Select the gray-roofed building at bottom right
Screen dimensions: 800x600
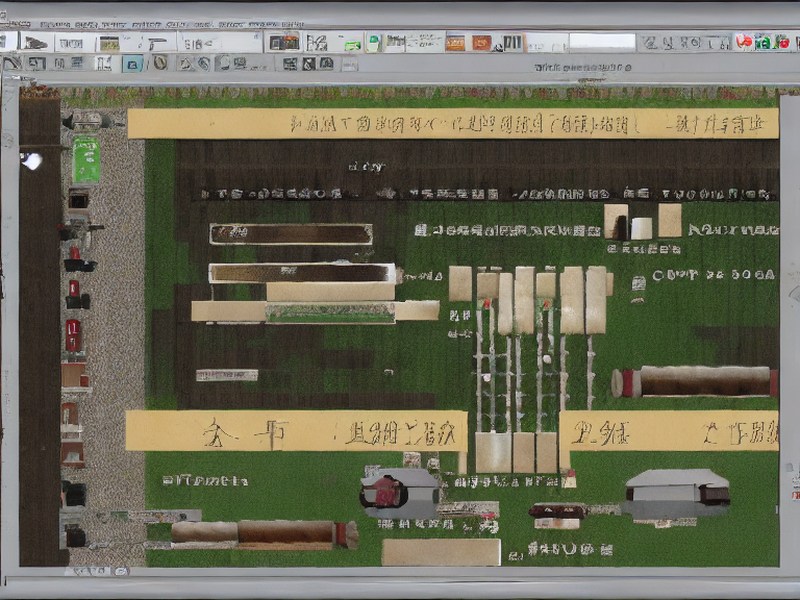pos(677,493)
